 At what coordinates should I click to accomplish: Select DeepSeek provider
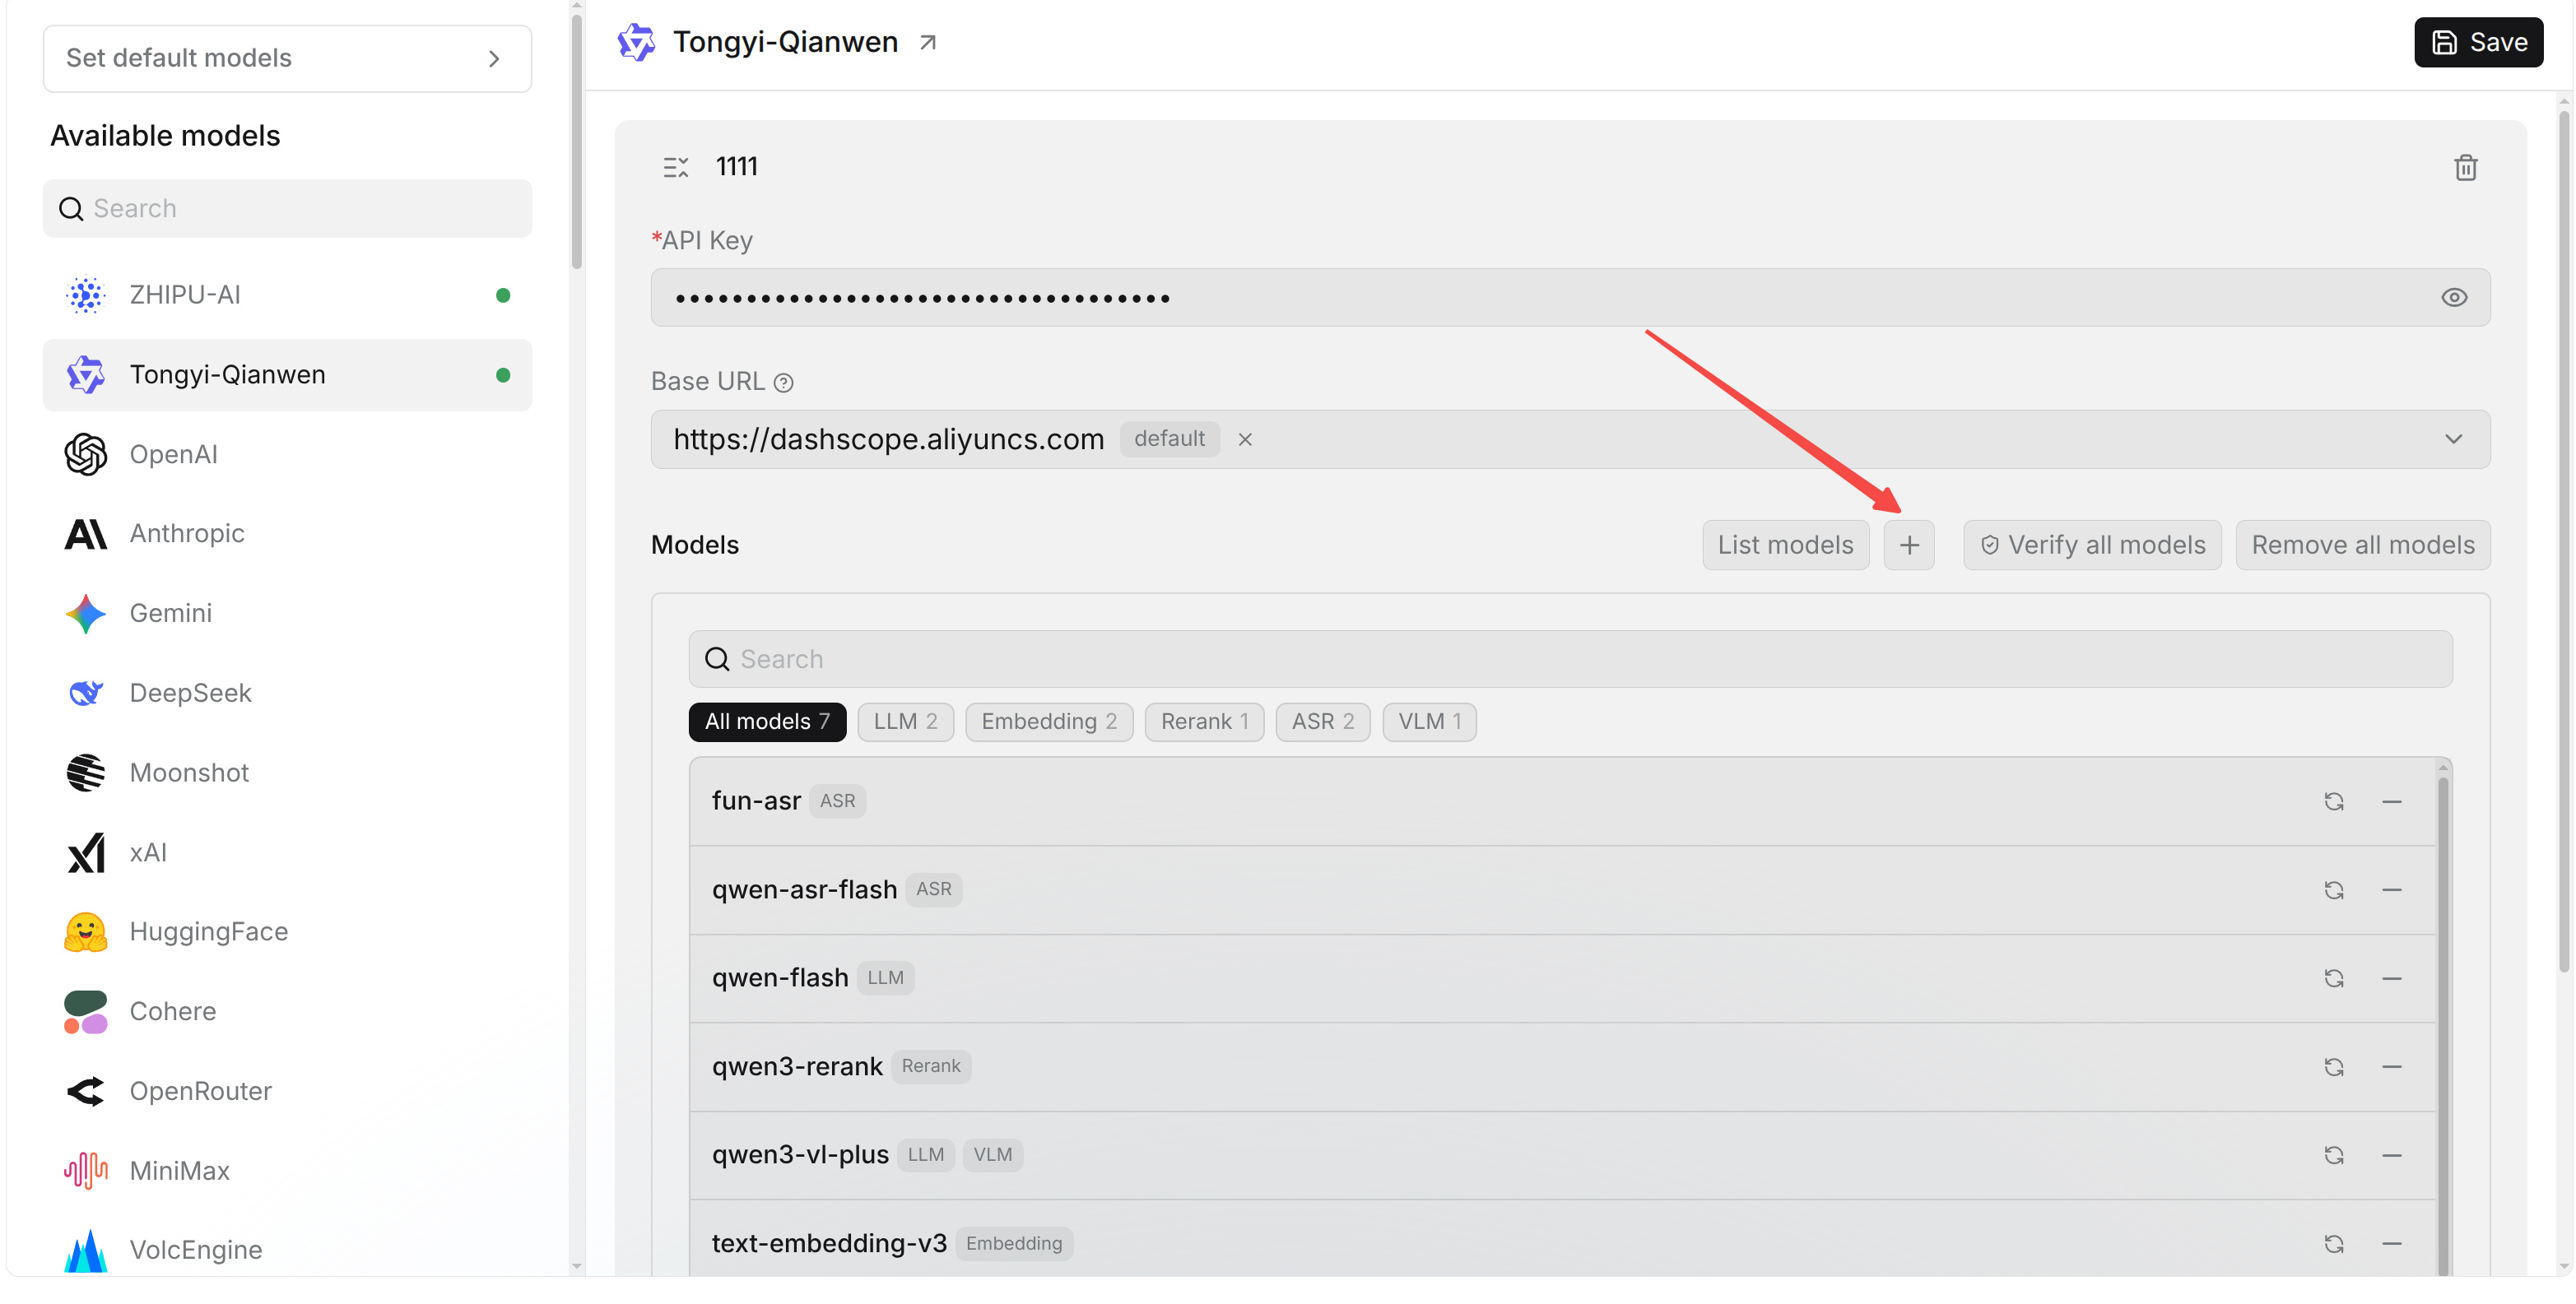pos(287,694)
